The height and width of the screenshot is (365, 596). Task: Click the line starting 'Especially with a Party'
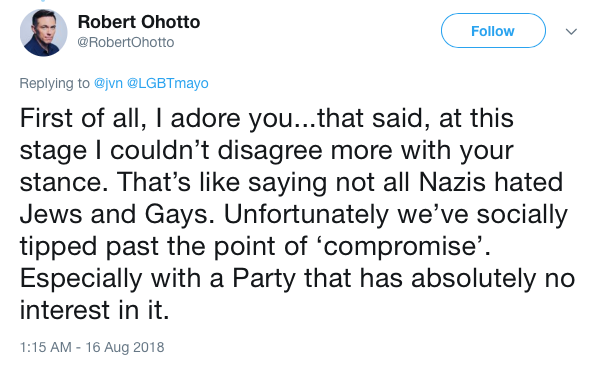[x=297, y=279]
